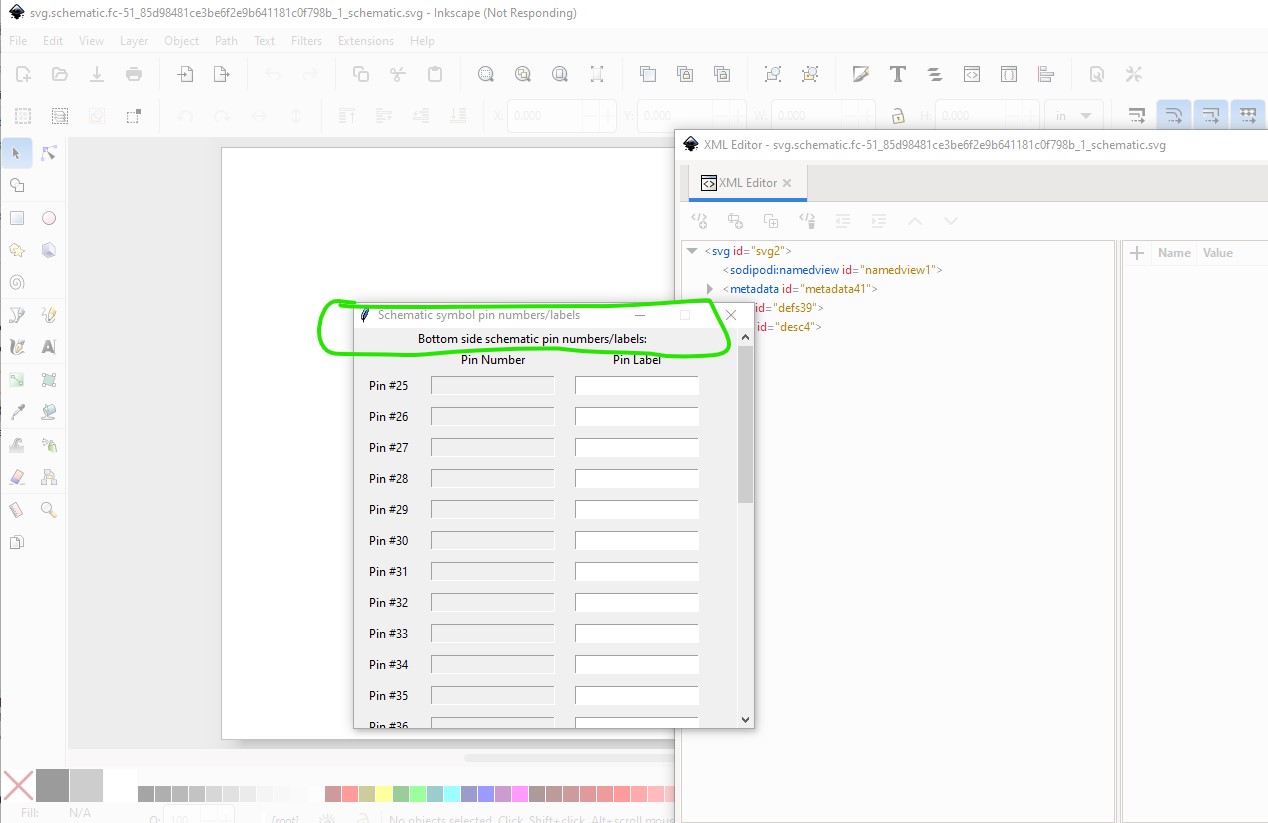Open the Extensions menu
The width and height of the screenshot is (1268, 823).
tap(366, 41)
